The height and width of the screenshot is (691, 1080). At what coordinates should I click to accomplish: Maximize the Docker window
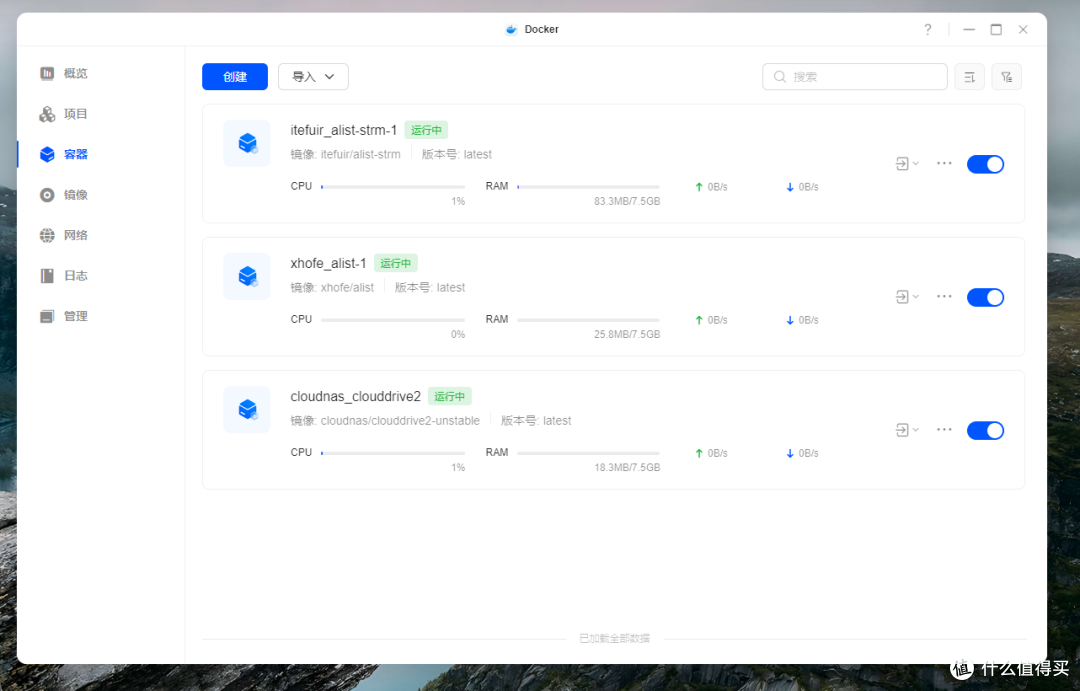pos(996,30)
